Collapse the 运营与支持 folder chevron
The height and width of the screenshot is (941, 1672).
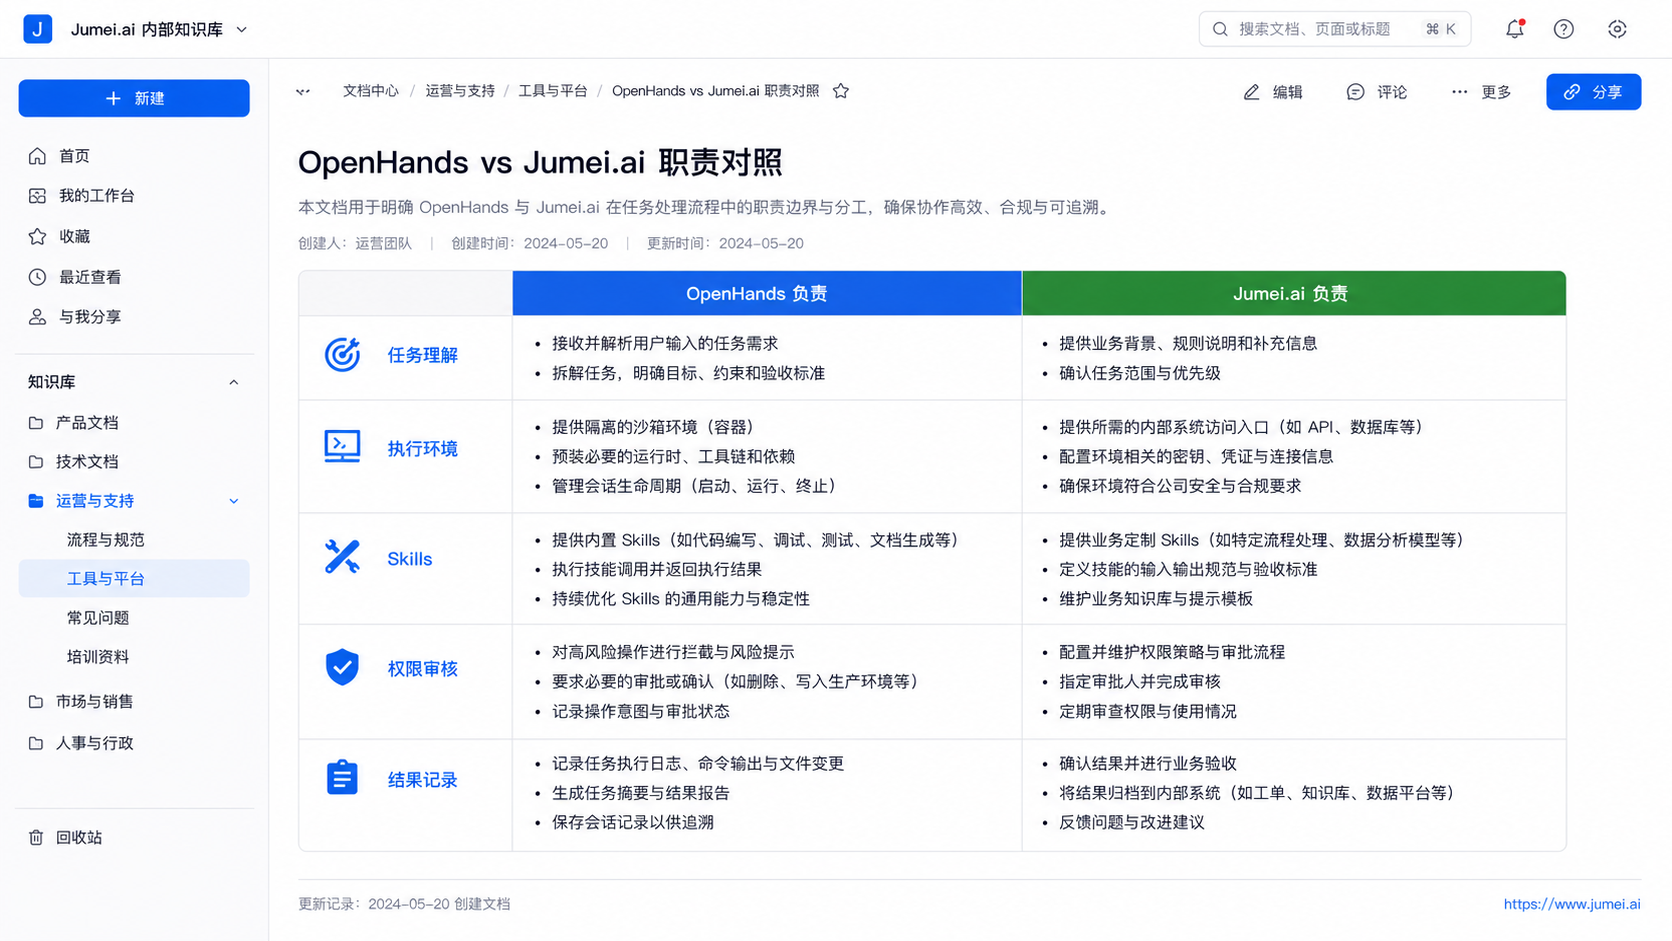click(x=233, y=501)
